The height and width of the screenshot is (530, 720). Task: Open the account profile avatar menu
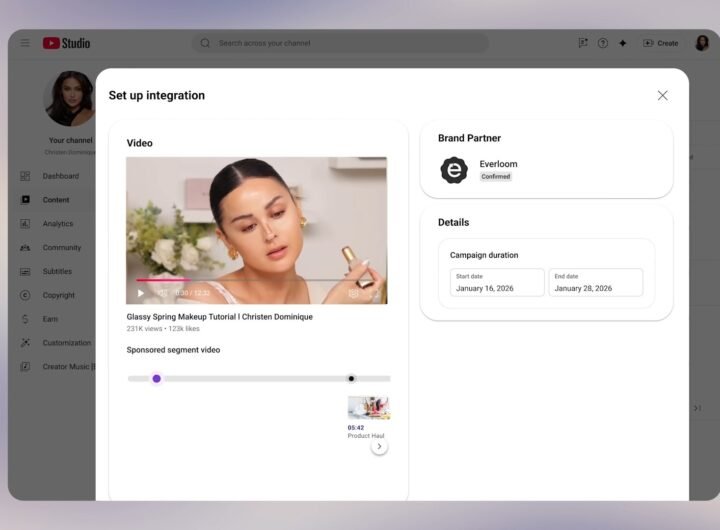[x=702, y=43]
